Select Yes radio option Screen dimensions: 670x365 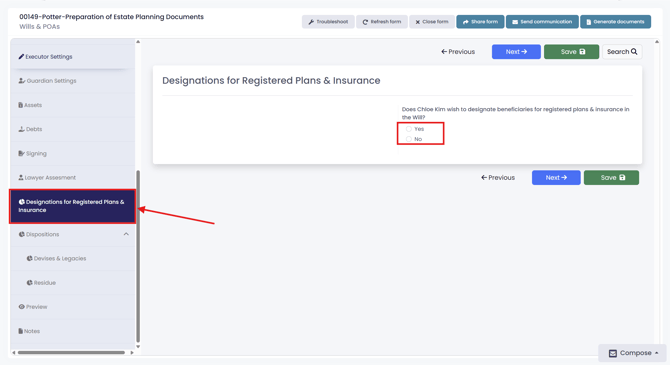click(x=409, y=129)
